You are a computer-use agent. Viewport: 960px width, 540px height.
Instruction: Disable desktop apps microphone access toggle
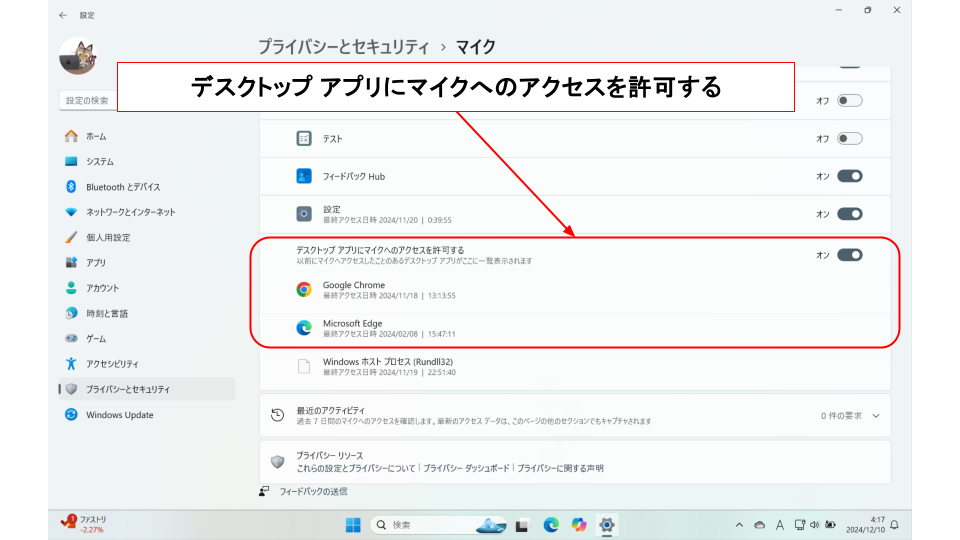[x=849, y=255]
